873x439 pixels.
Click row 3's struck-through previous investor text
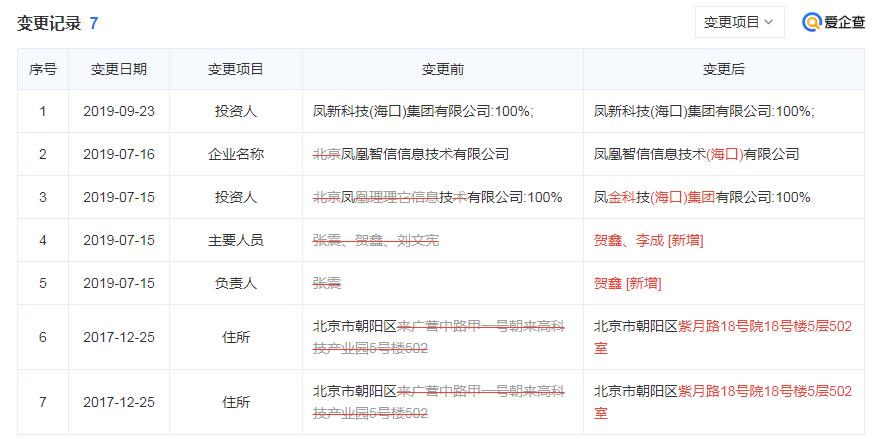[x=437, y=197]
